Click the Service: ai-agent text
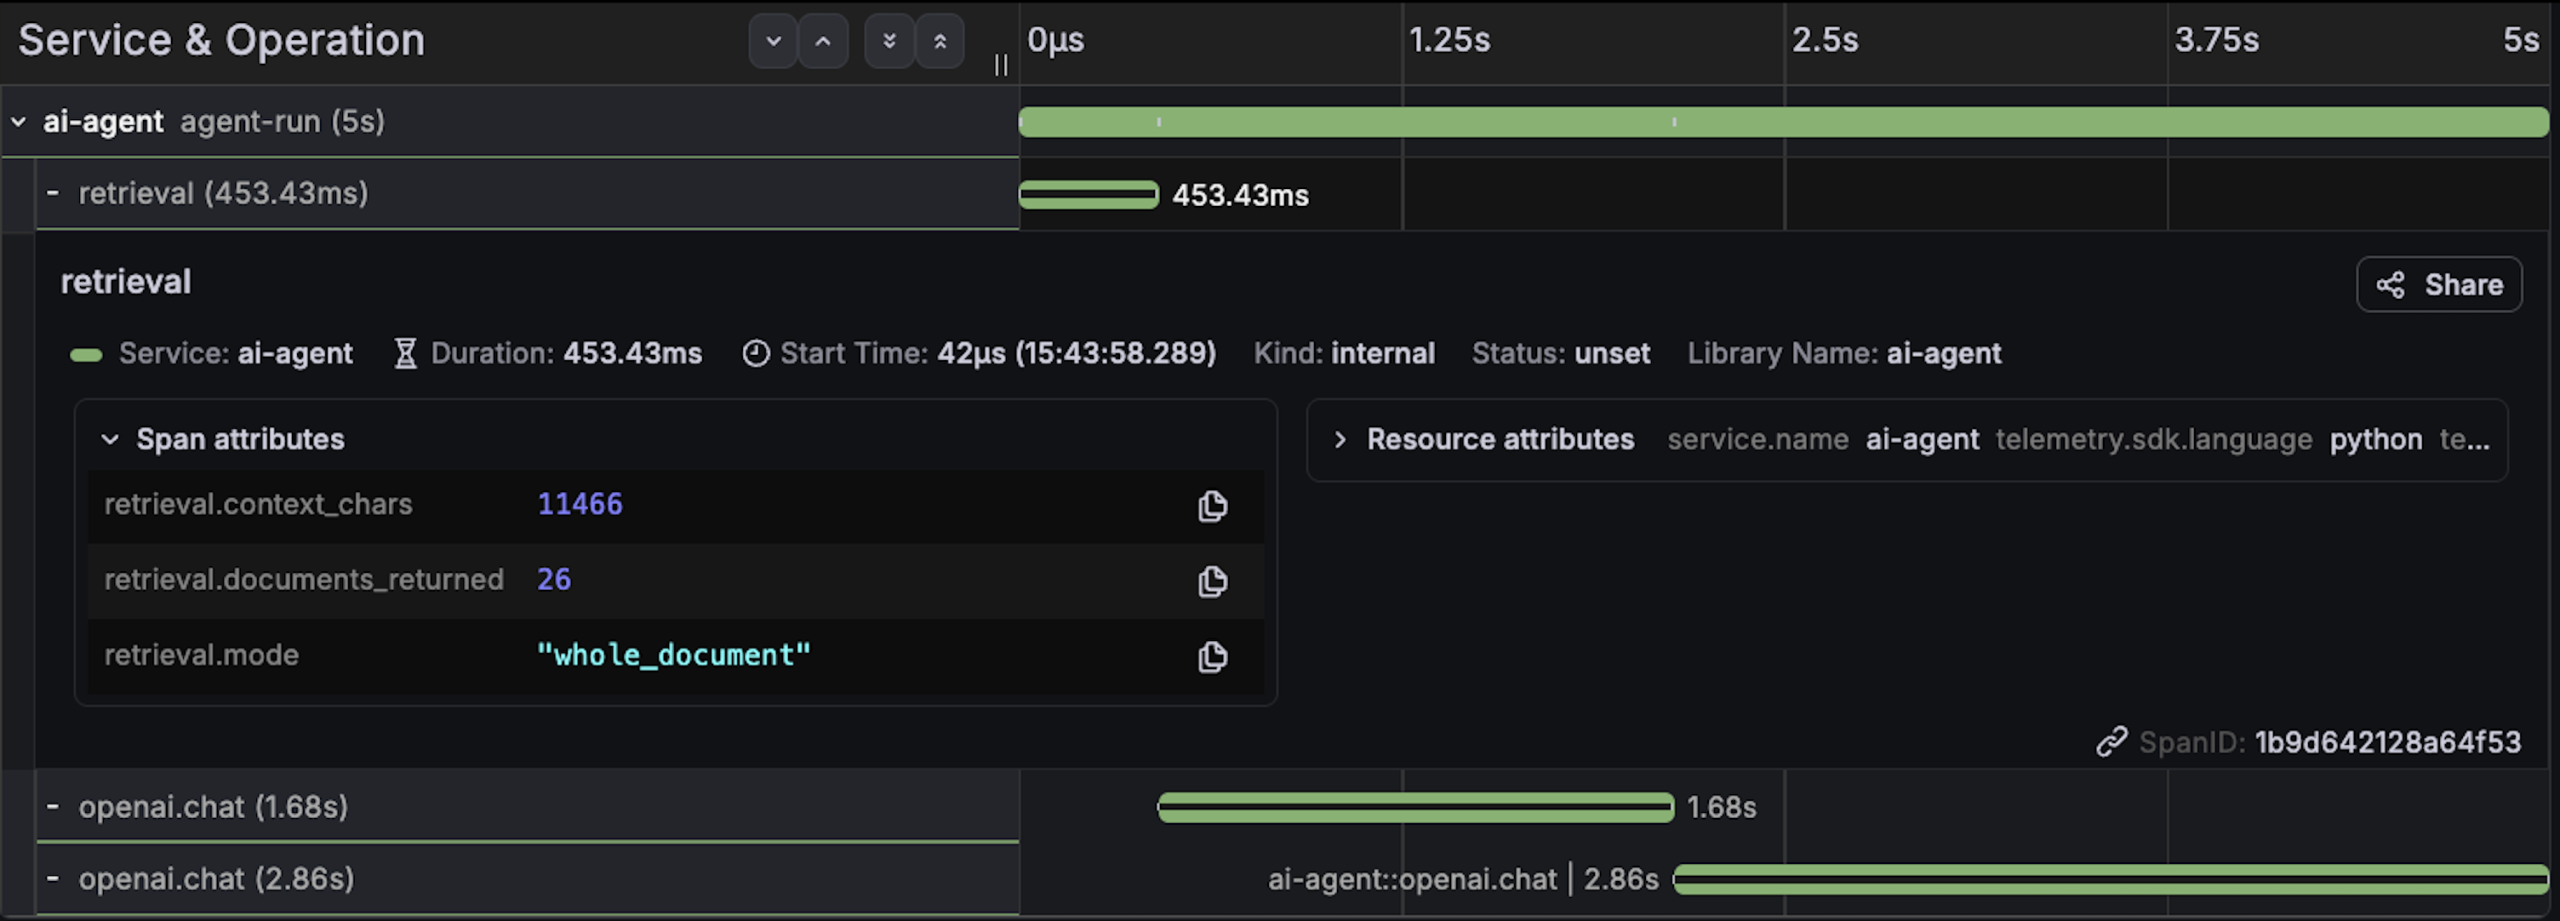The width and height of the screenshot is (2560, 921). (x=236, y=353)
